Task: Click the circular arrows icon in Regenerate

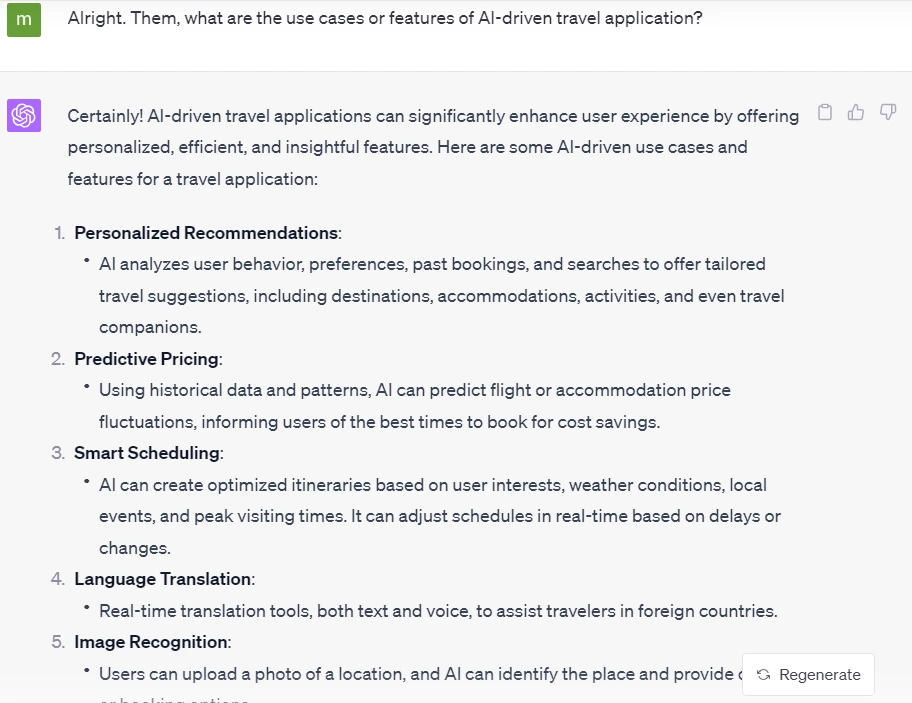Action: point(764,675)
